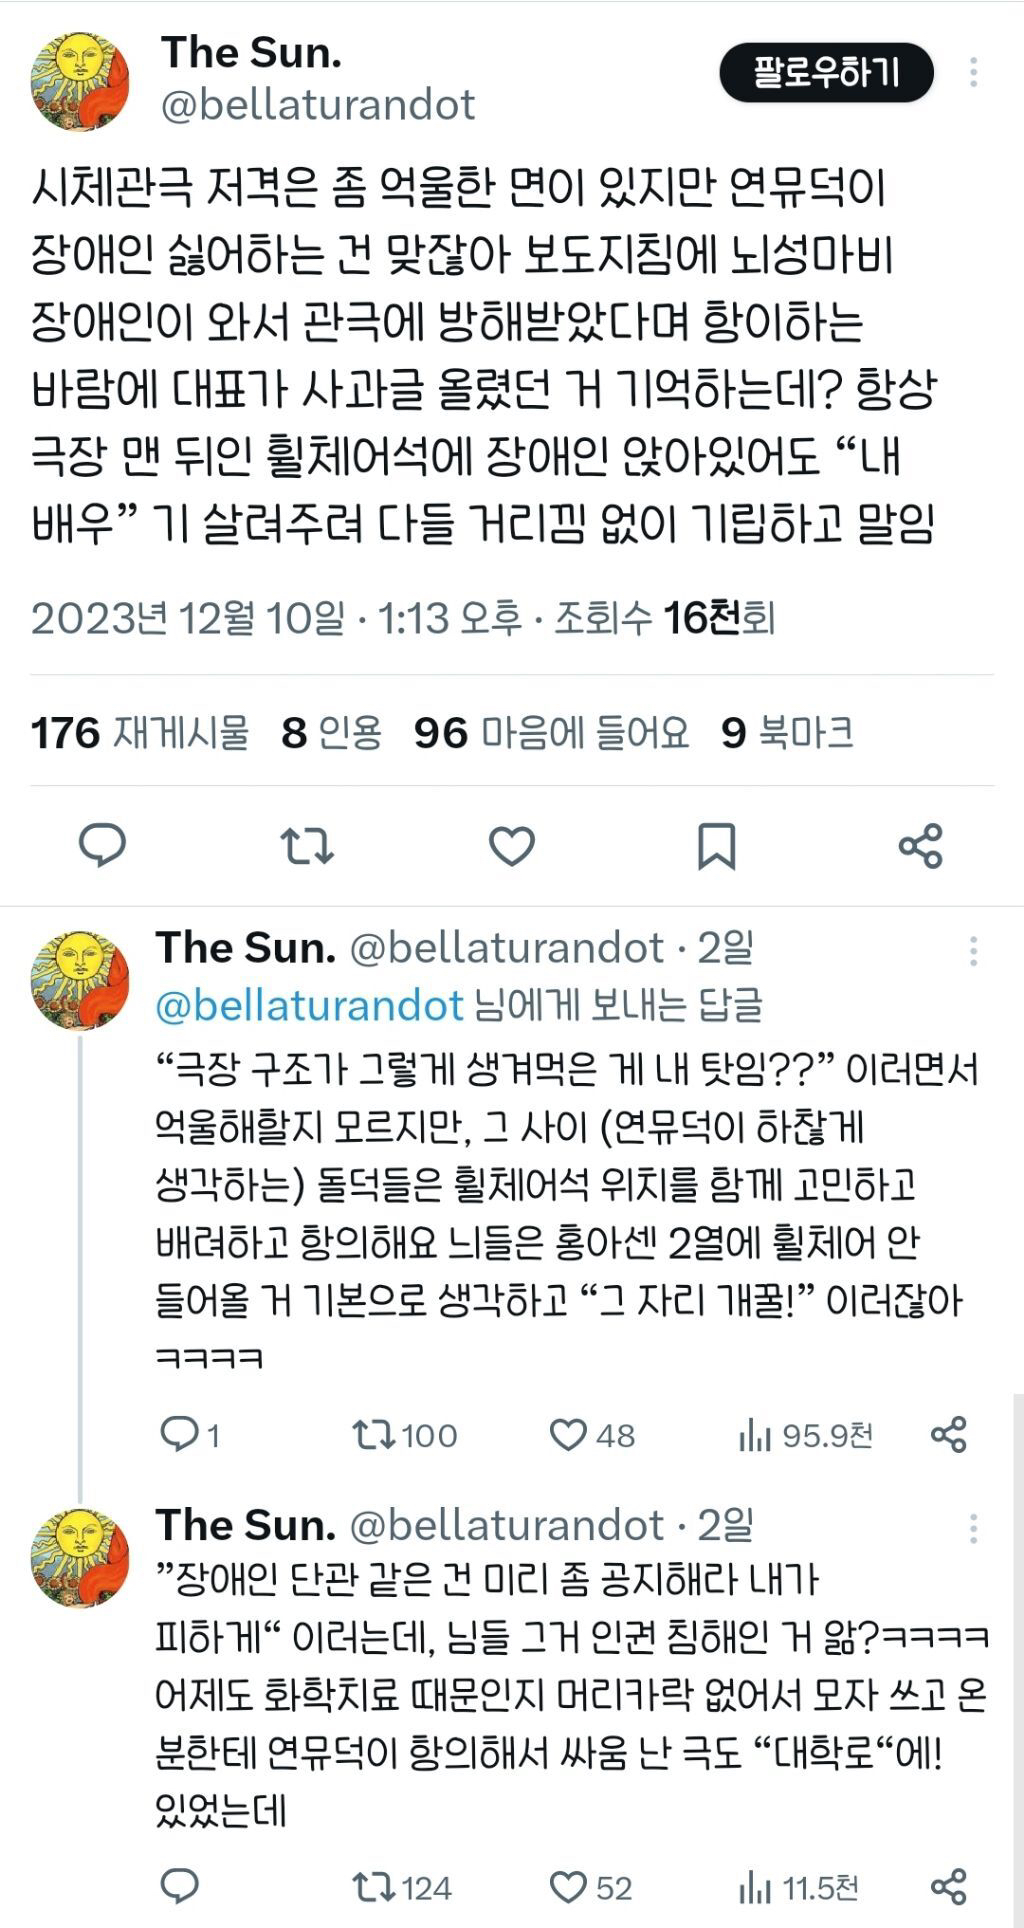The height and width of the screenshot is (1928, 1024).
Task: Like the main tweet
Action: pyautogui.click(x=511, y=846)
